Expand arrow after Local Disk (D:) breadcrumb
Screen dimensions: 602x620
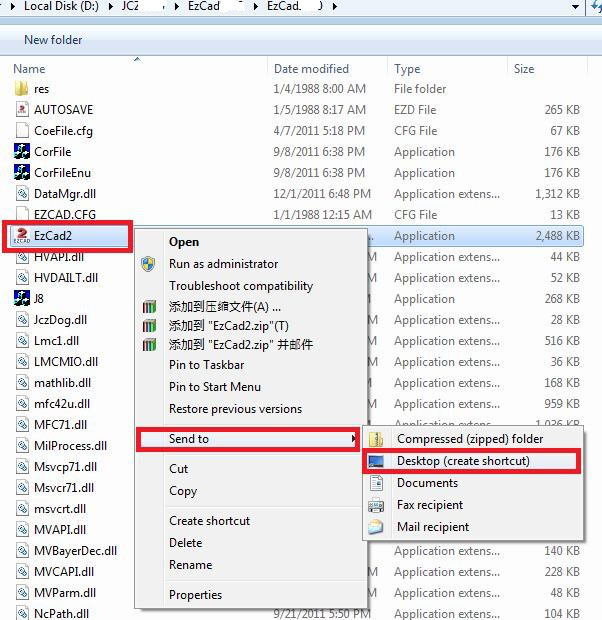pos(110,7)
